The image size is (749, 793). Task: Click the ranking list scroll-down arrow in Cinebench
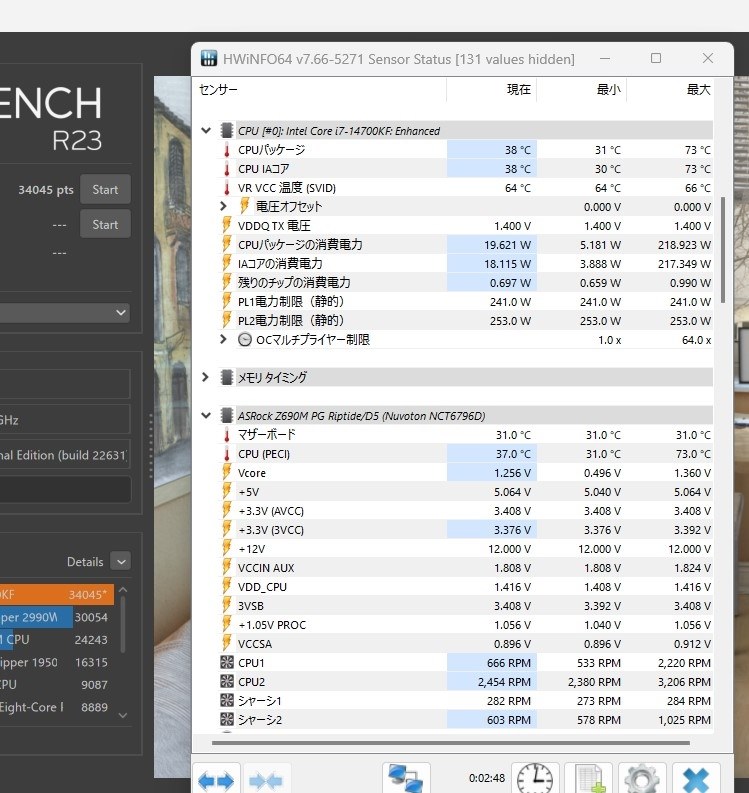pyautogui.click(x=122, y=715)
